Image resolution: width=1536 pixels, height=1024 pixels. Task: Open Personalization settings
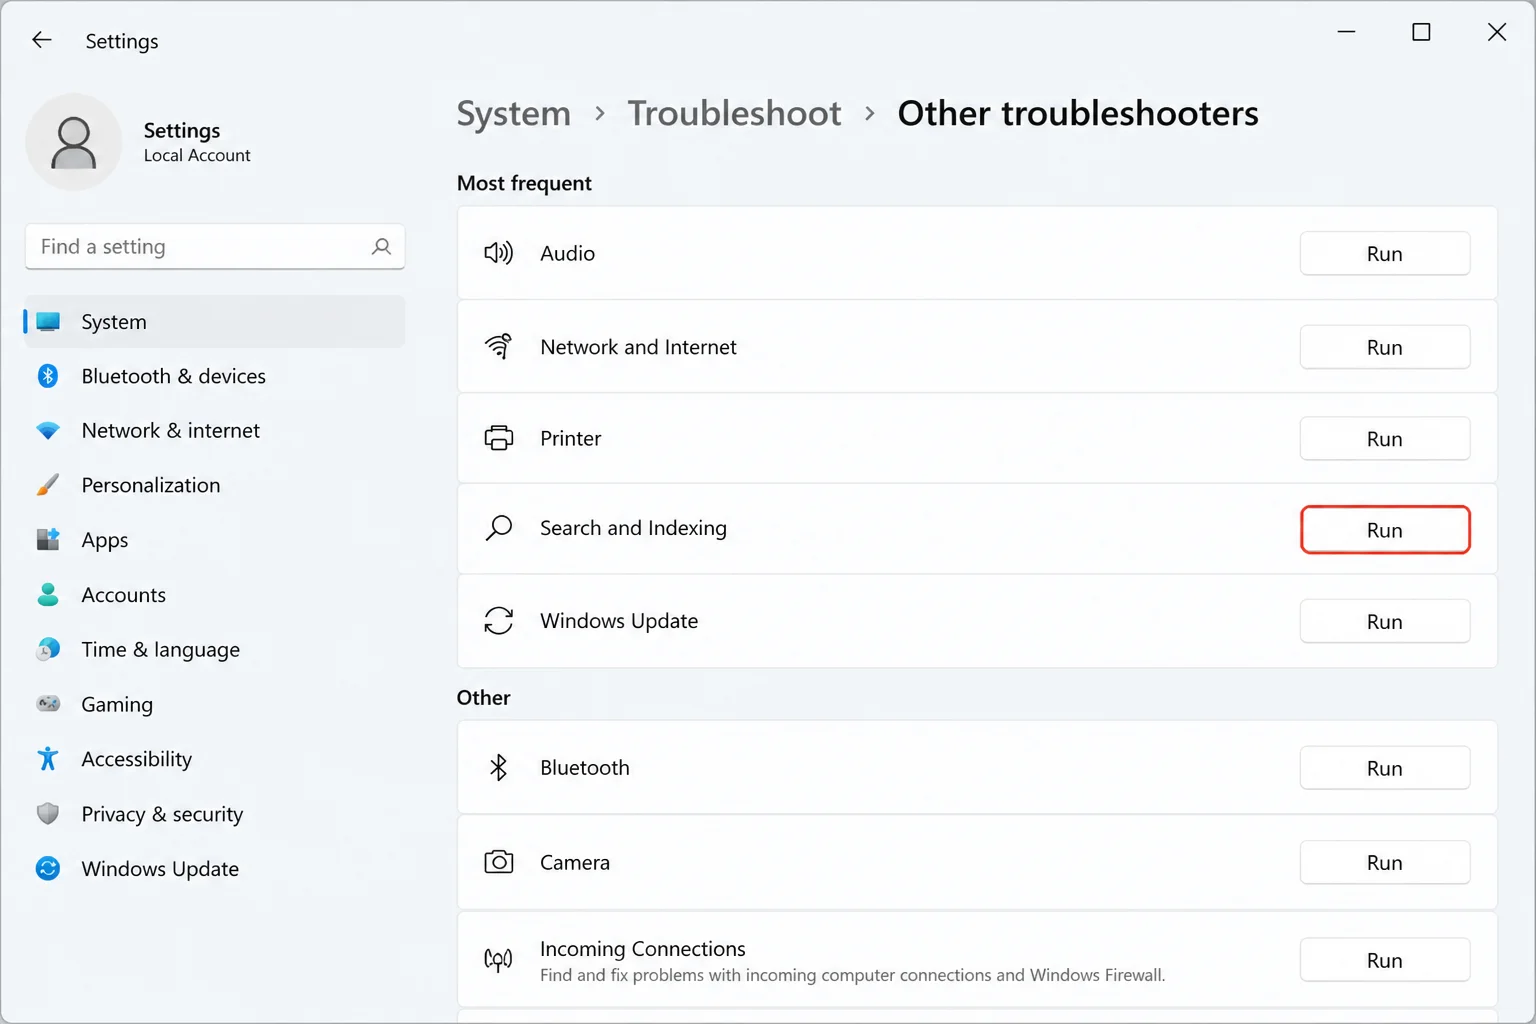[x=215, y=485]
